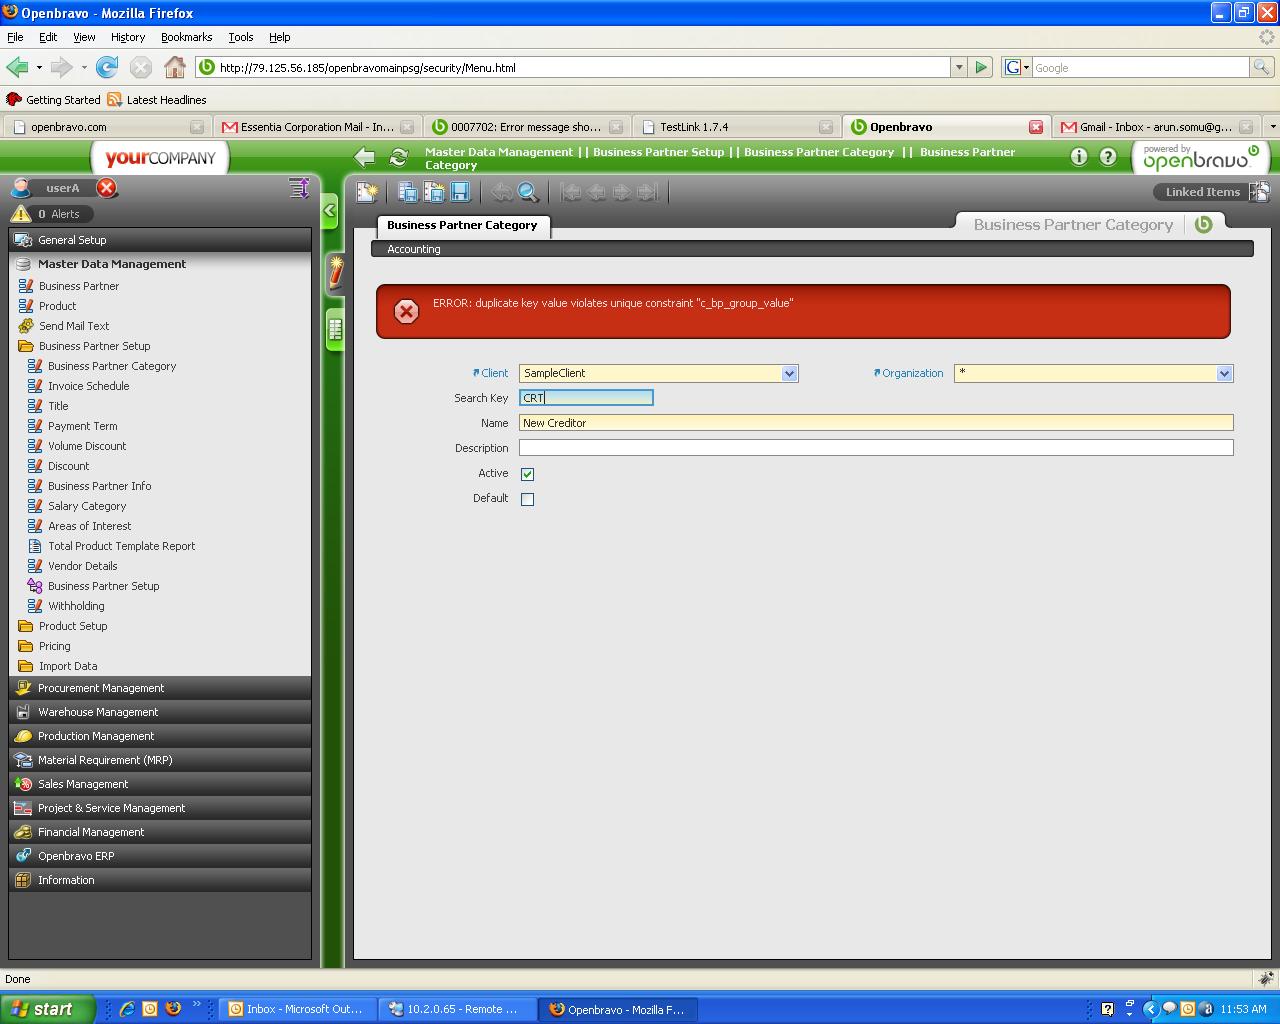
Task: Expand the Procurement Management section
Action: (160, 688)
